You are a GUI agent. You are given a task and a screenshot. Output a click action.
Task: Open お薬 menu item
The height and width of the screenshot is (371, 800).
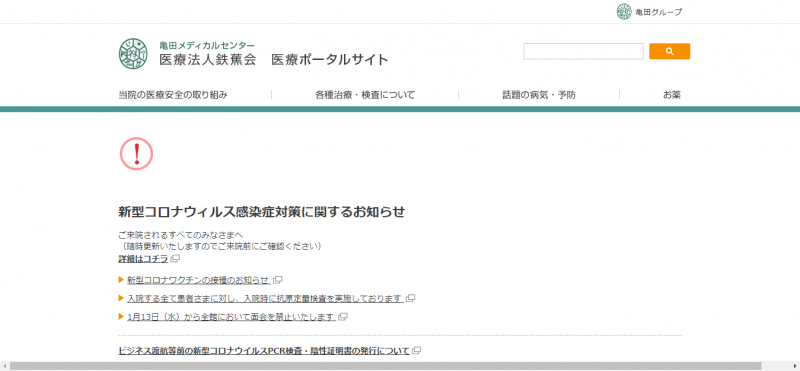[671, 95]
